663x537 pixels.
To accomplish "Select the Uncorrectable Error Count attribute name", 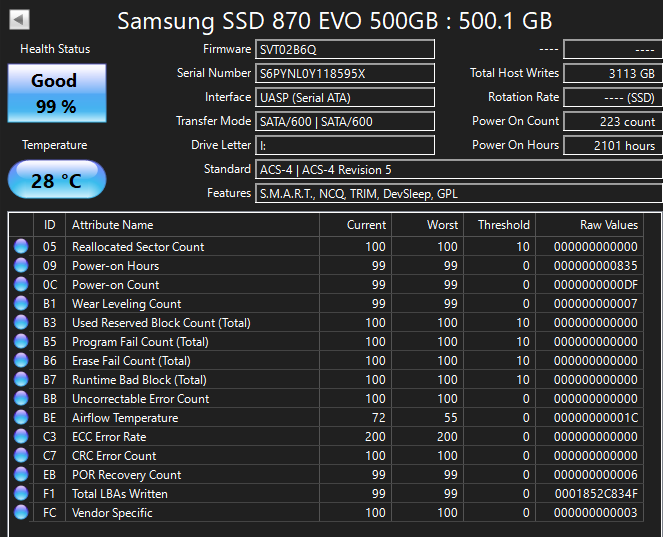I will tap(140, 399).
